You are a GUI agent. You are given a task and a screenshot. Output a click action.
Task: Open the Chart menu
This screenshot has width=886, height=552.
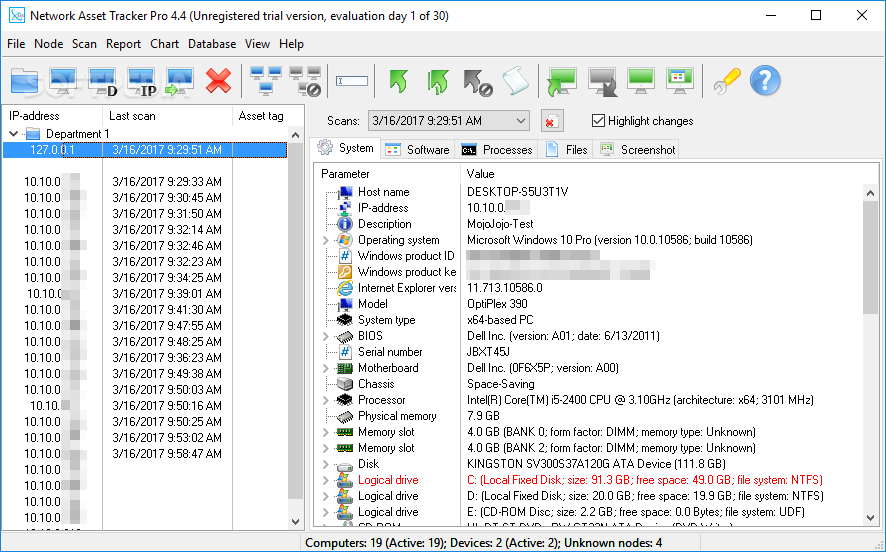click(164, 44)
